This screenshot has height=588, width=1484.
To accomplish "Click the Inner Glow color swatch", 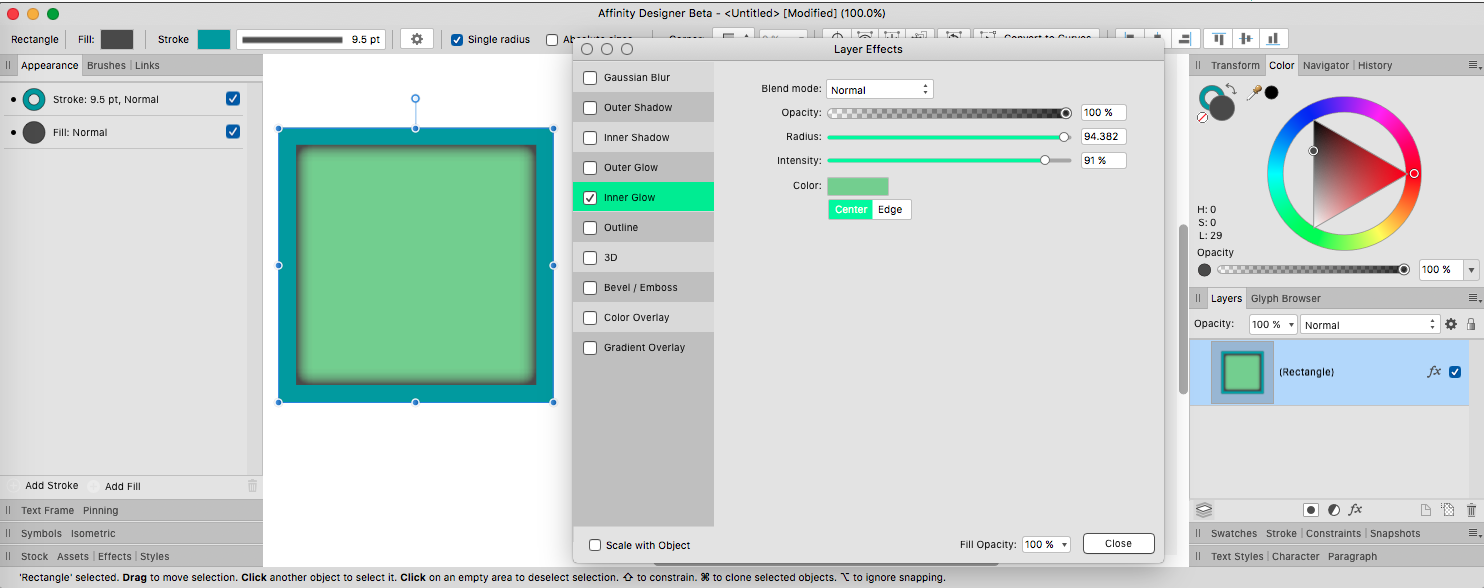I will click(x=858, y=186).
